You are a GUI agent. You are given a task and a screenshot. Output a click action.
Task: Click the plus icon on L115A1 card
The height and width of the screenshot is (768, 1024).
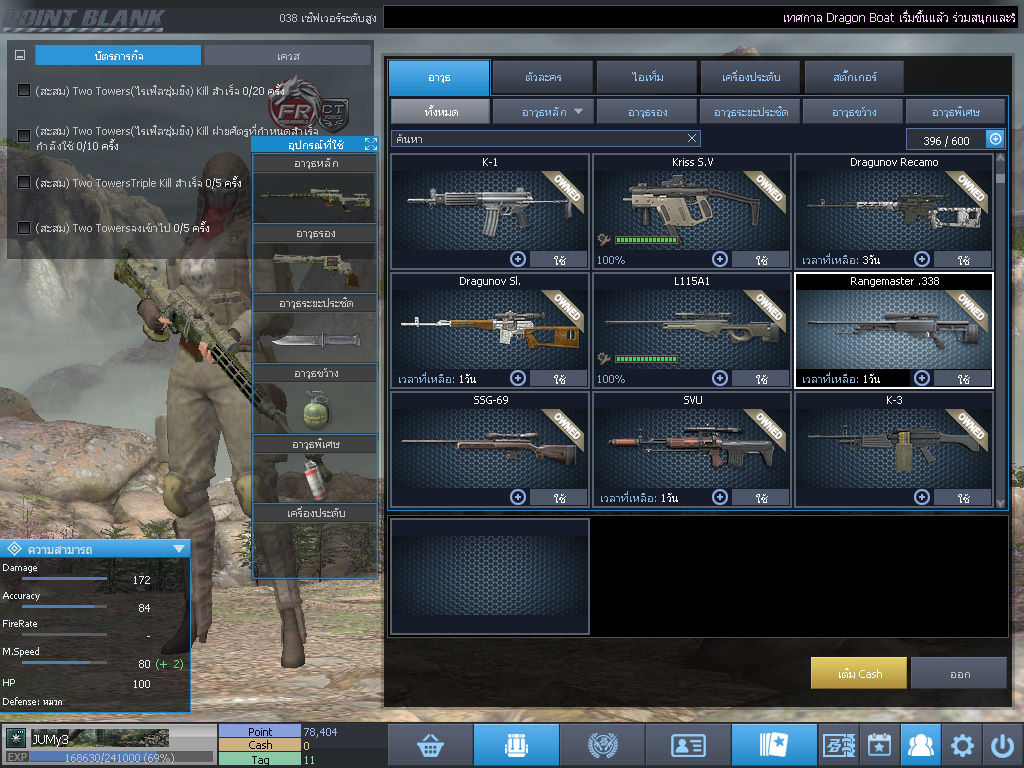click(720, 378)
